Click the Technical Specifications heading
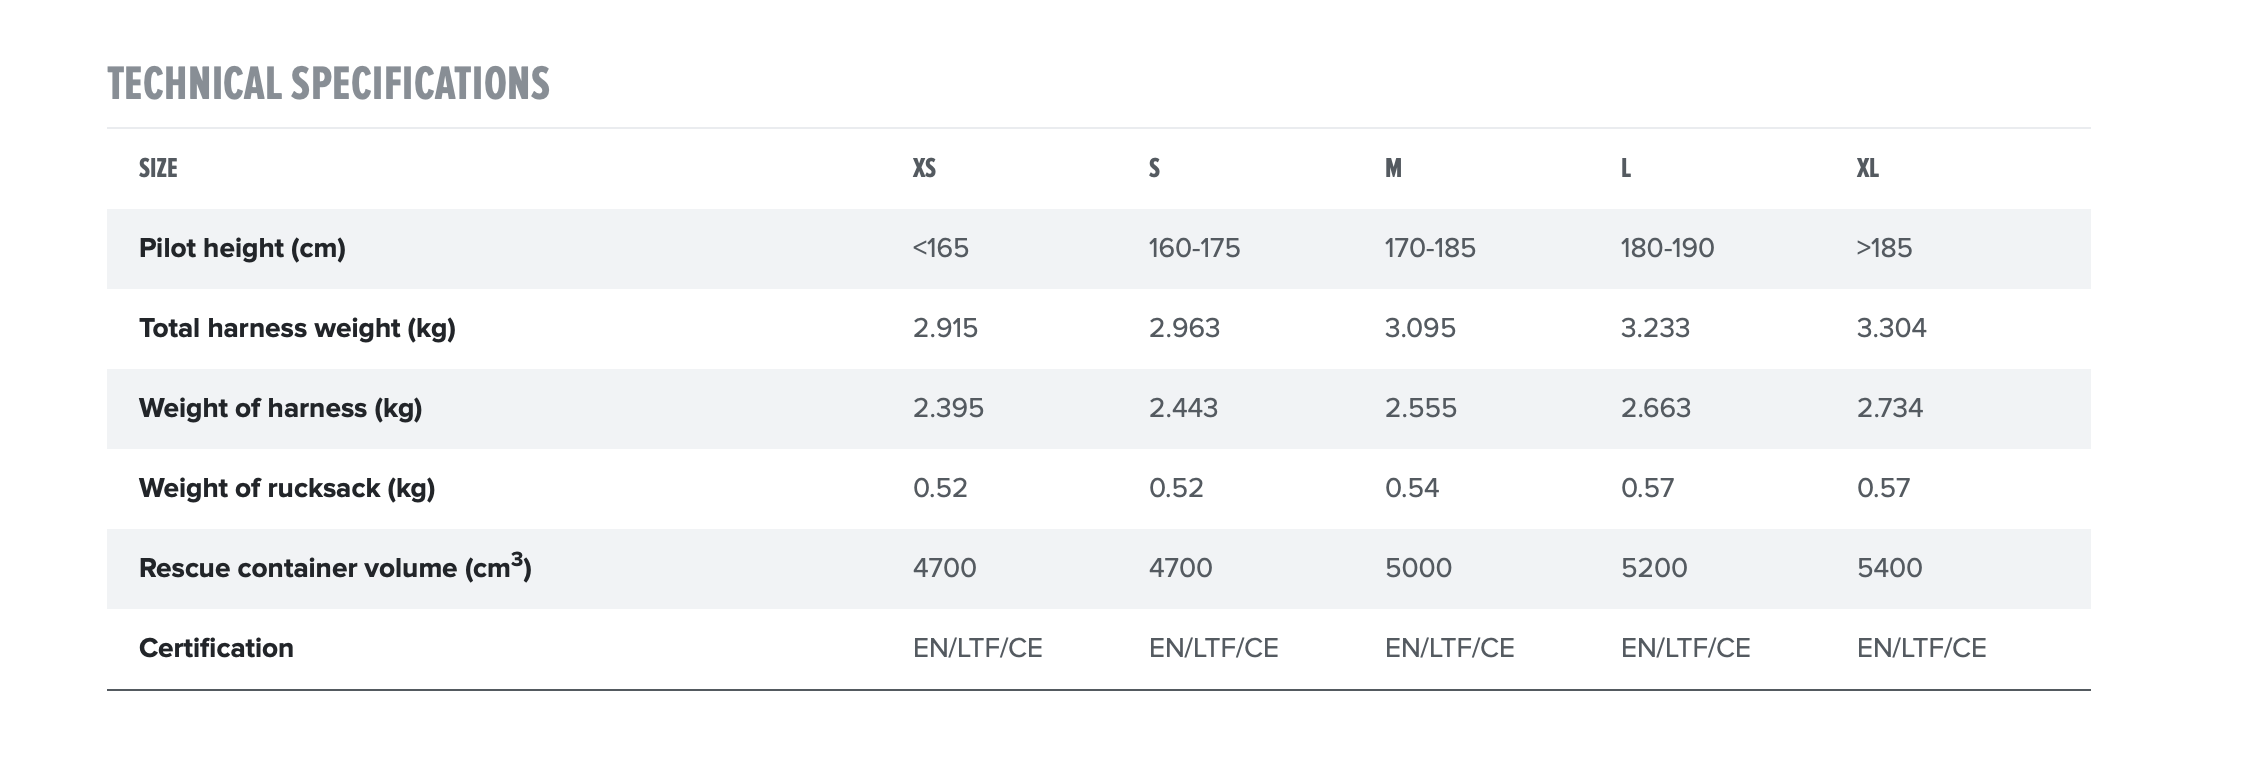The image size is (2266, 764). pyautogui.click(x=328, y=84)
